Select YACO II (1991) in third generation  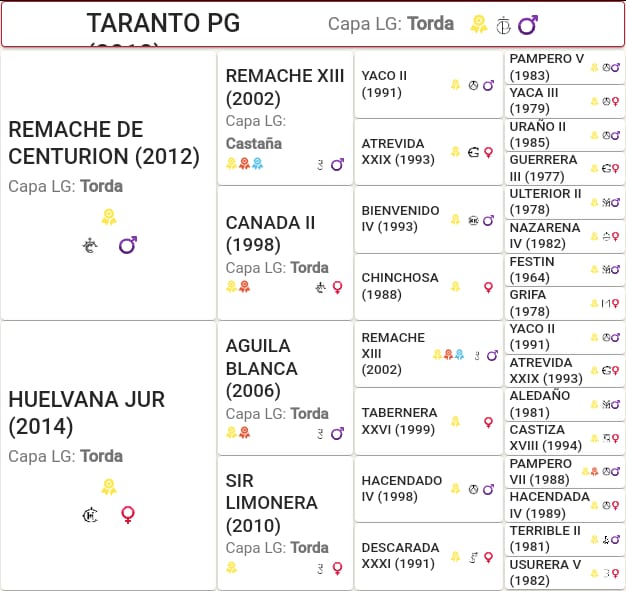click(x=428, y=84)
